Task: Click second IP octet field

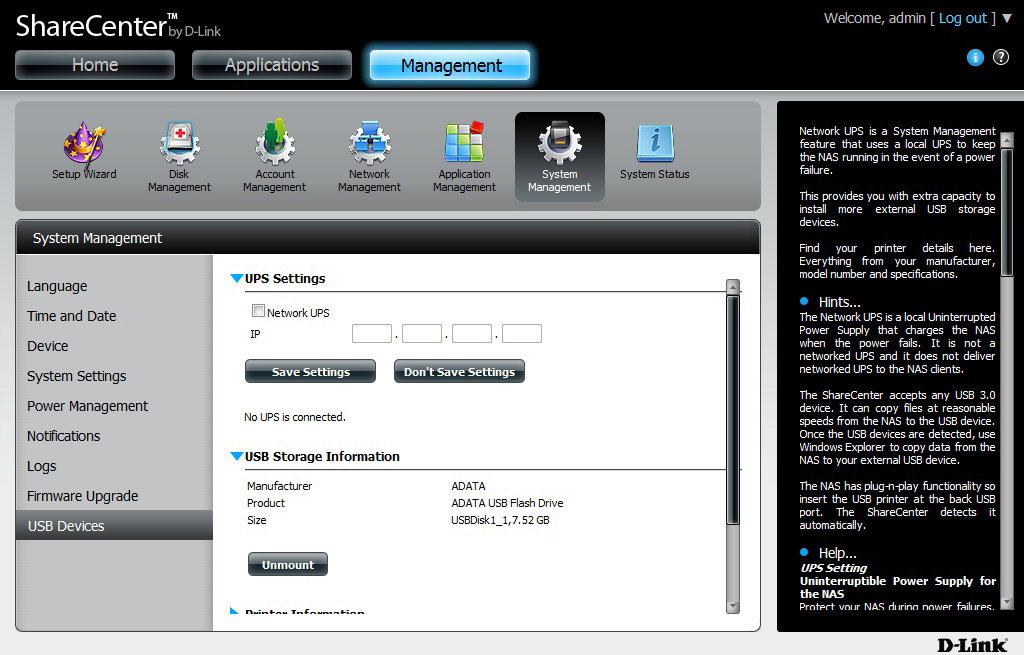Action: (422, 334)
